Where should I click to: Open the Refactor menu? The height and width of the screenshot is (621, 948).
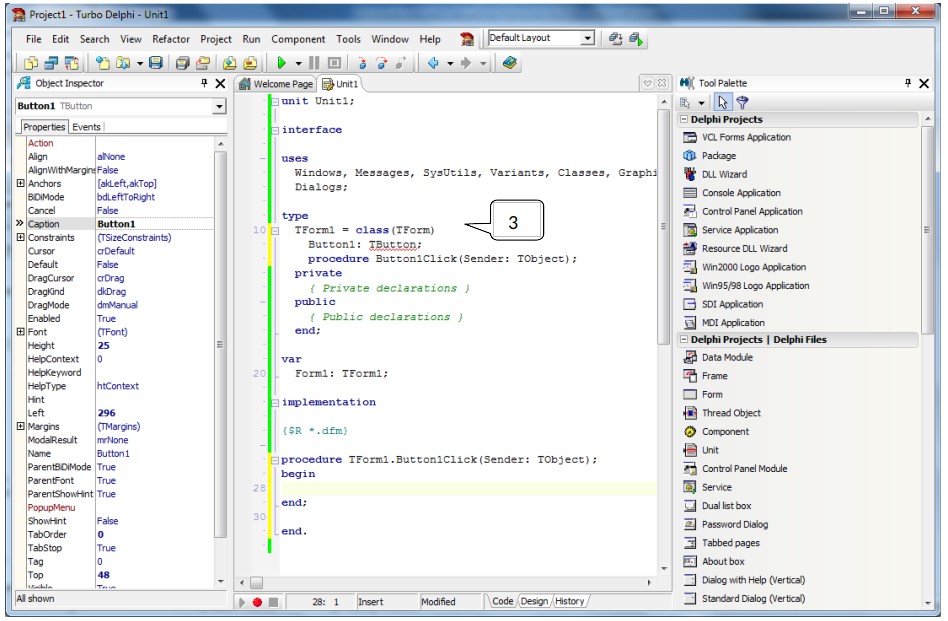[171, 39]
